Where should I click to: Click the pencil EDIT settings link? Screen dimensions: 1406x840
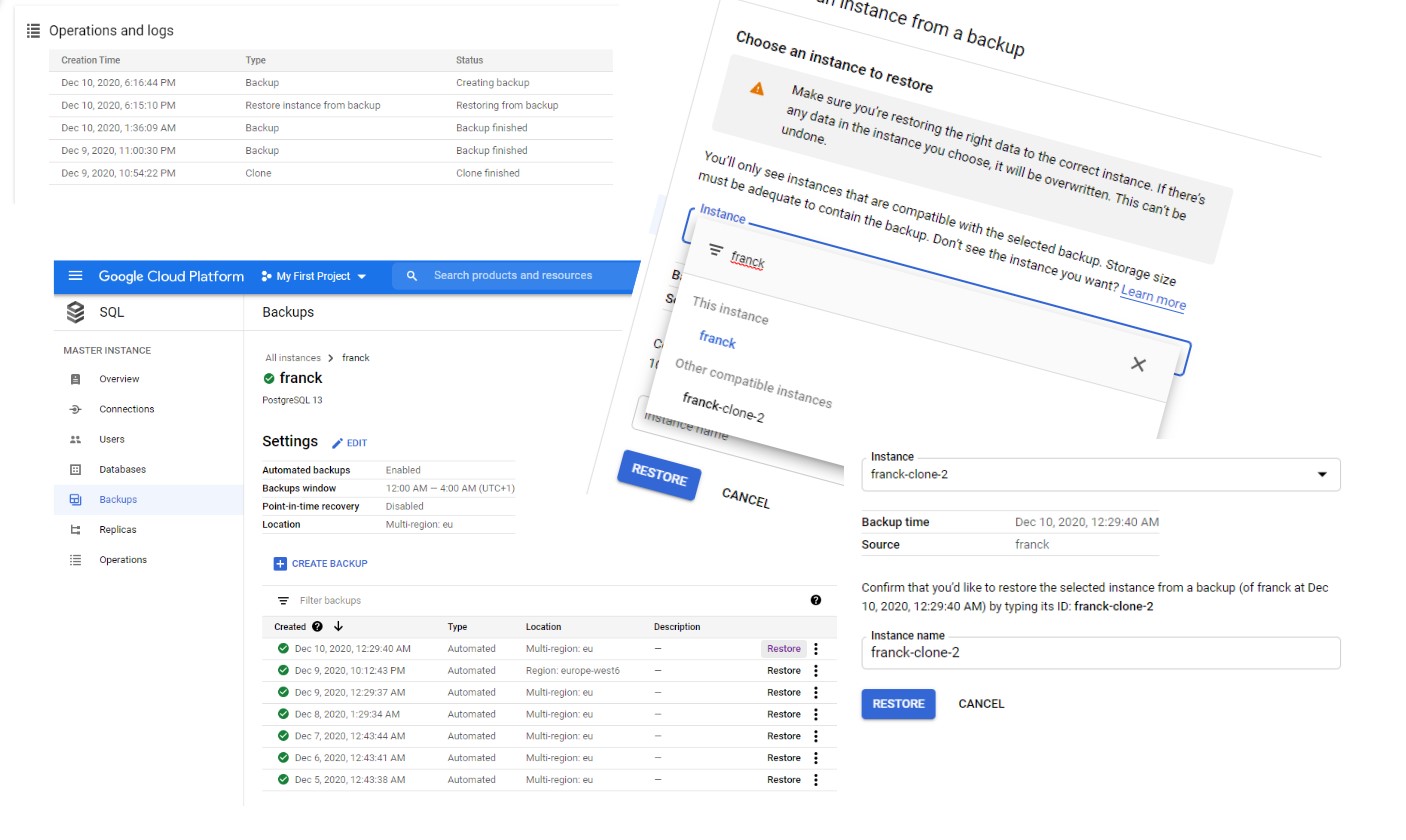(x=349, y=442)
